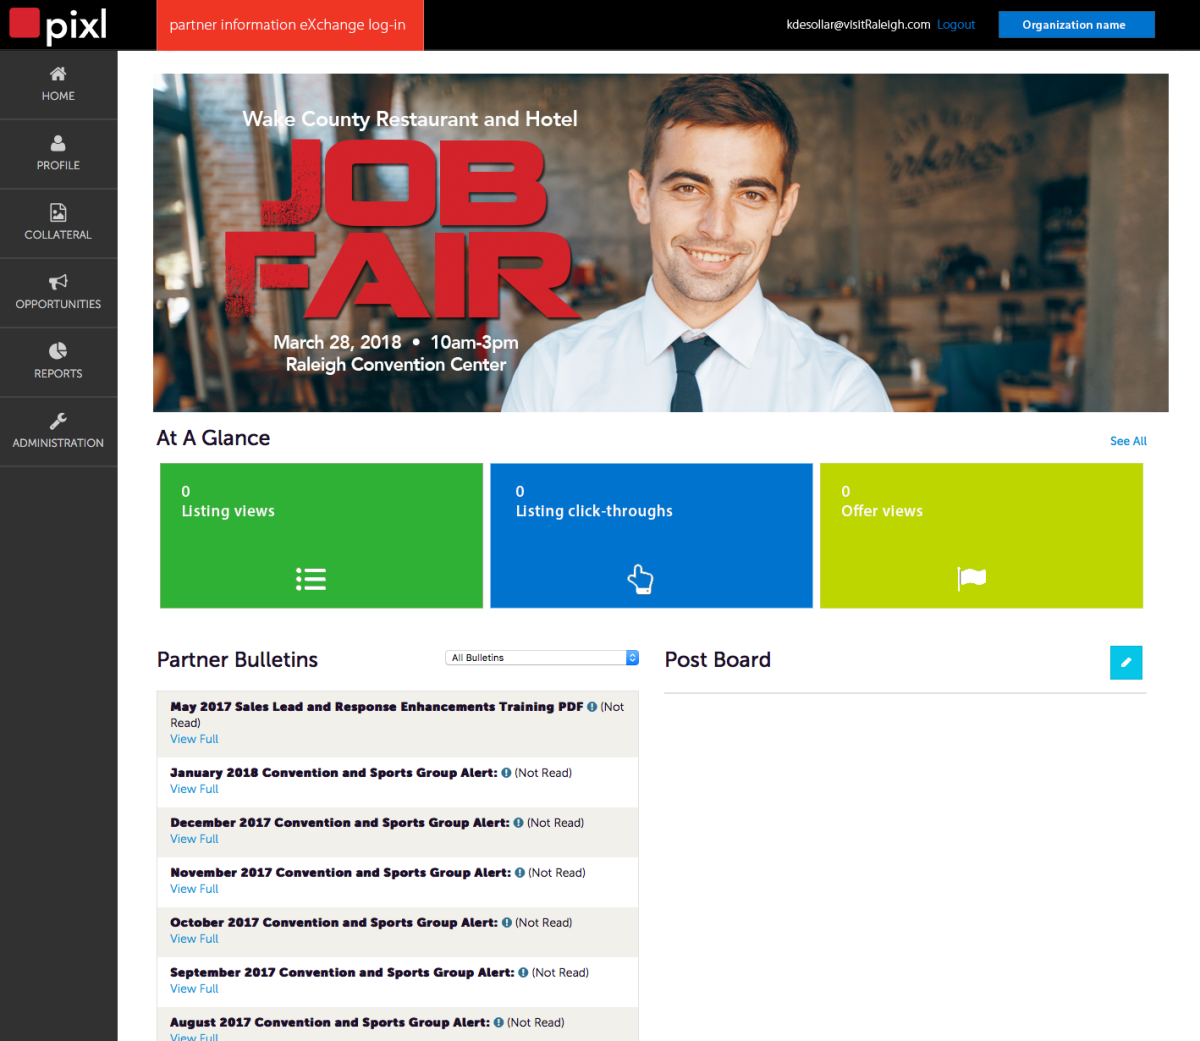The width and height of the screenshot is (1200, 1041).
Task: View Full for January 2018 Alert
Action: (194, 789)
